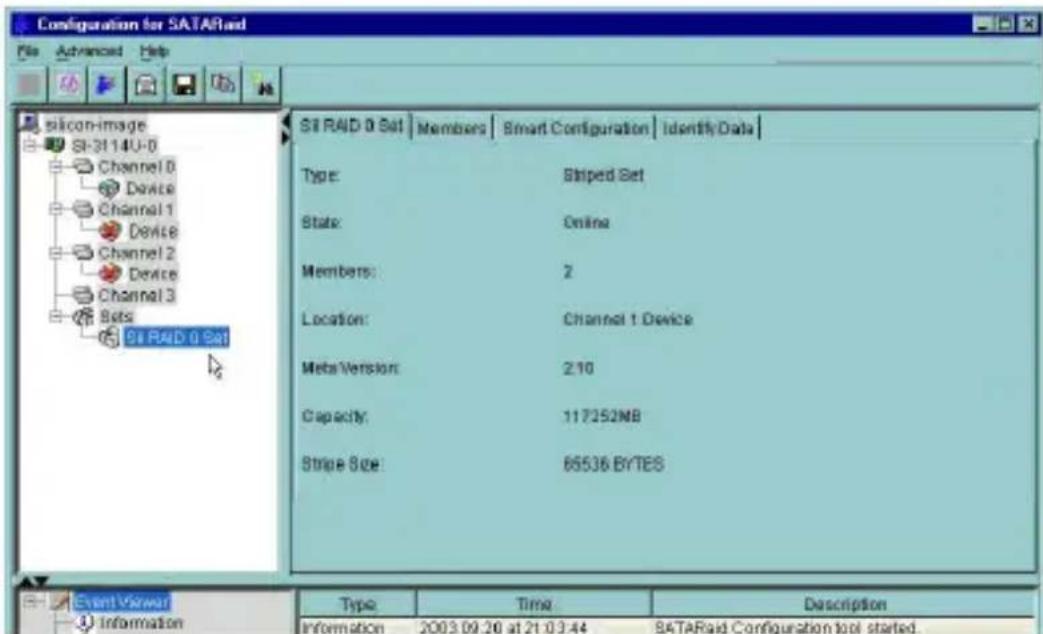Screen dimensions: 1043x634
Task: Select the Information label under Event Viewer
Action: point(141,623)
